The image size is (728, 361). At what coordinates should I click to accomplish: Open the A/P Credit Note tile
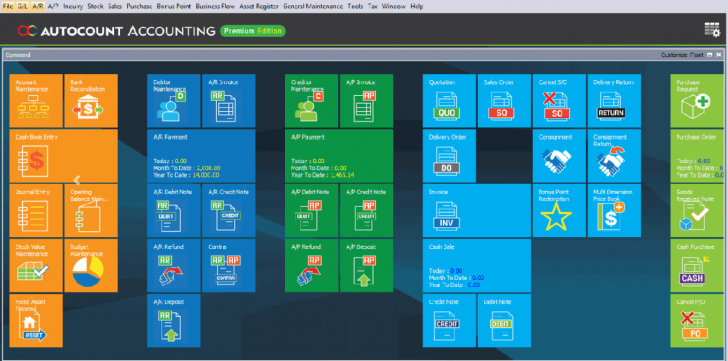coord(366,211)
